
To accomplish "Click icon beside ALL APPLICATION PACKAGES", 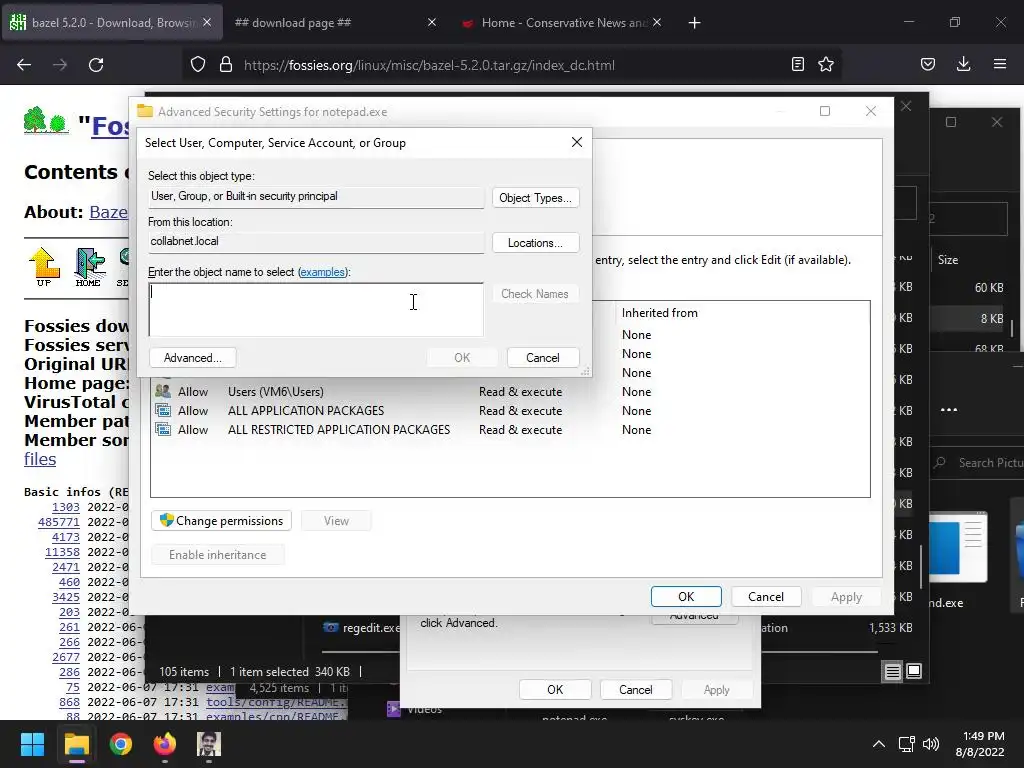I will pos(163,410).
